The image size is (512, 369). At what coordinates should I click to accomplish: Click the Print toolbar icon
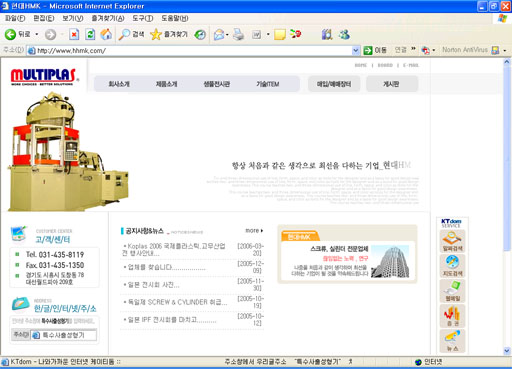(238, 34)
